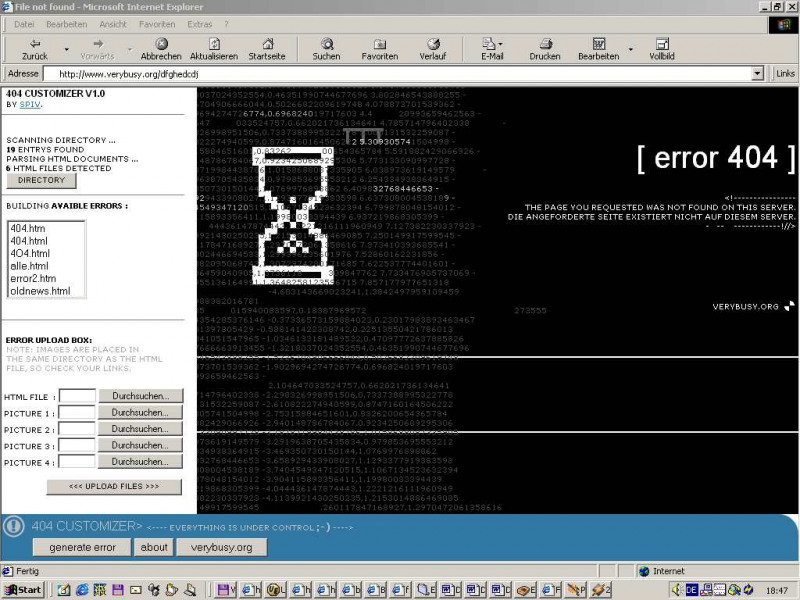Open the Favoriten toolbar icon
The width and height of the screenshot is (800, 600).
[x=380, y=44]
